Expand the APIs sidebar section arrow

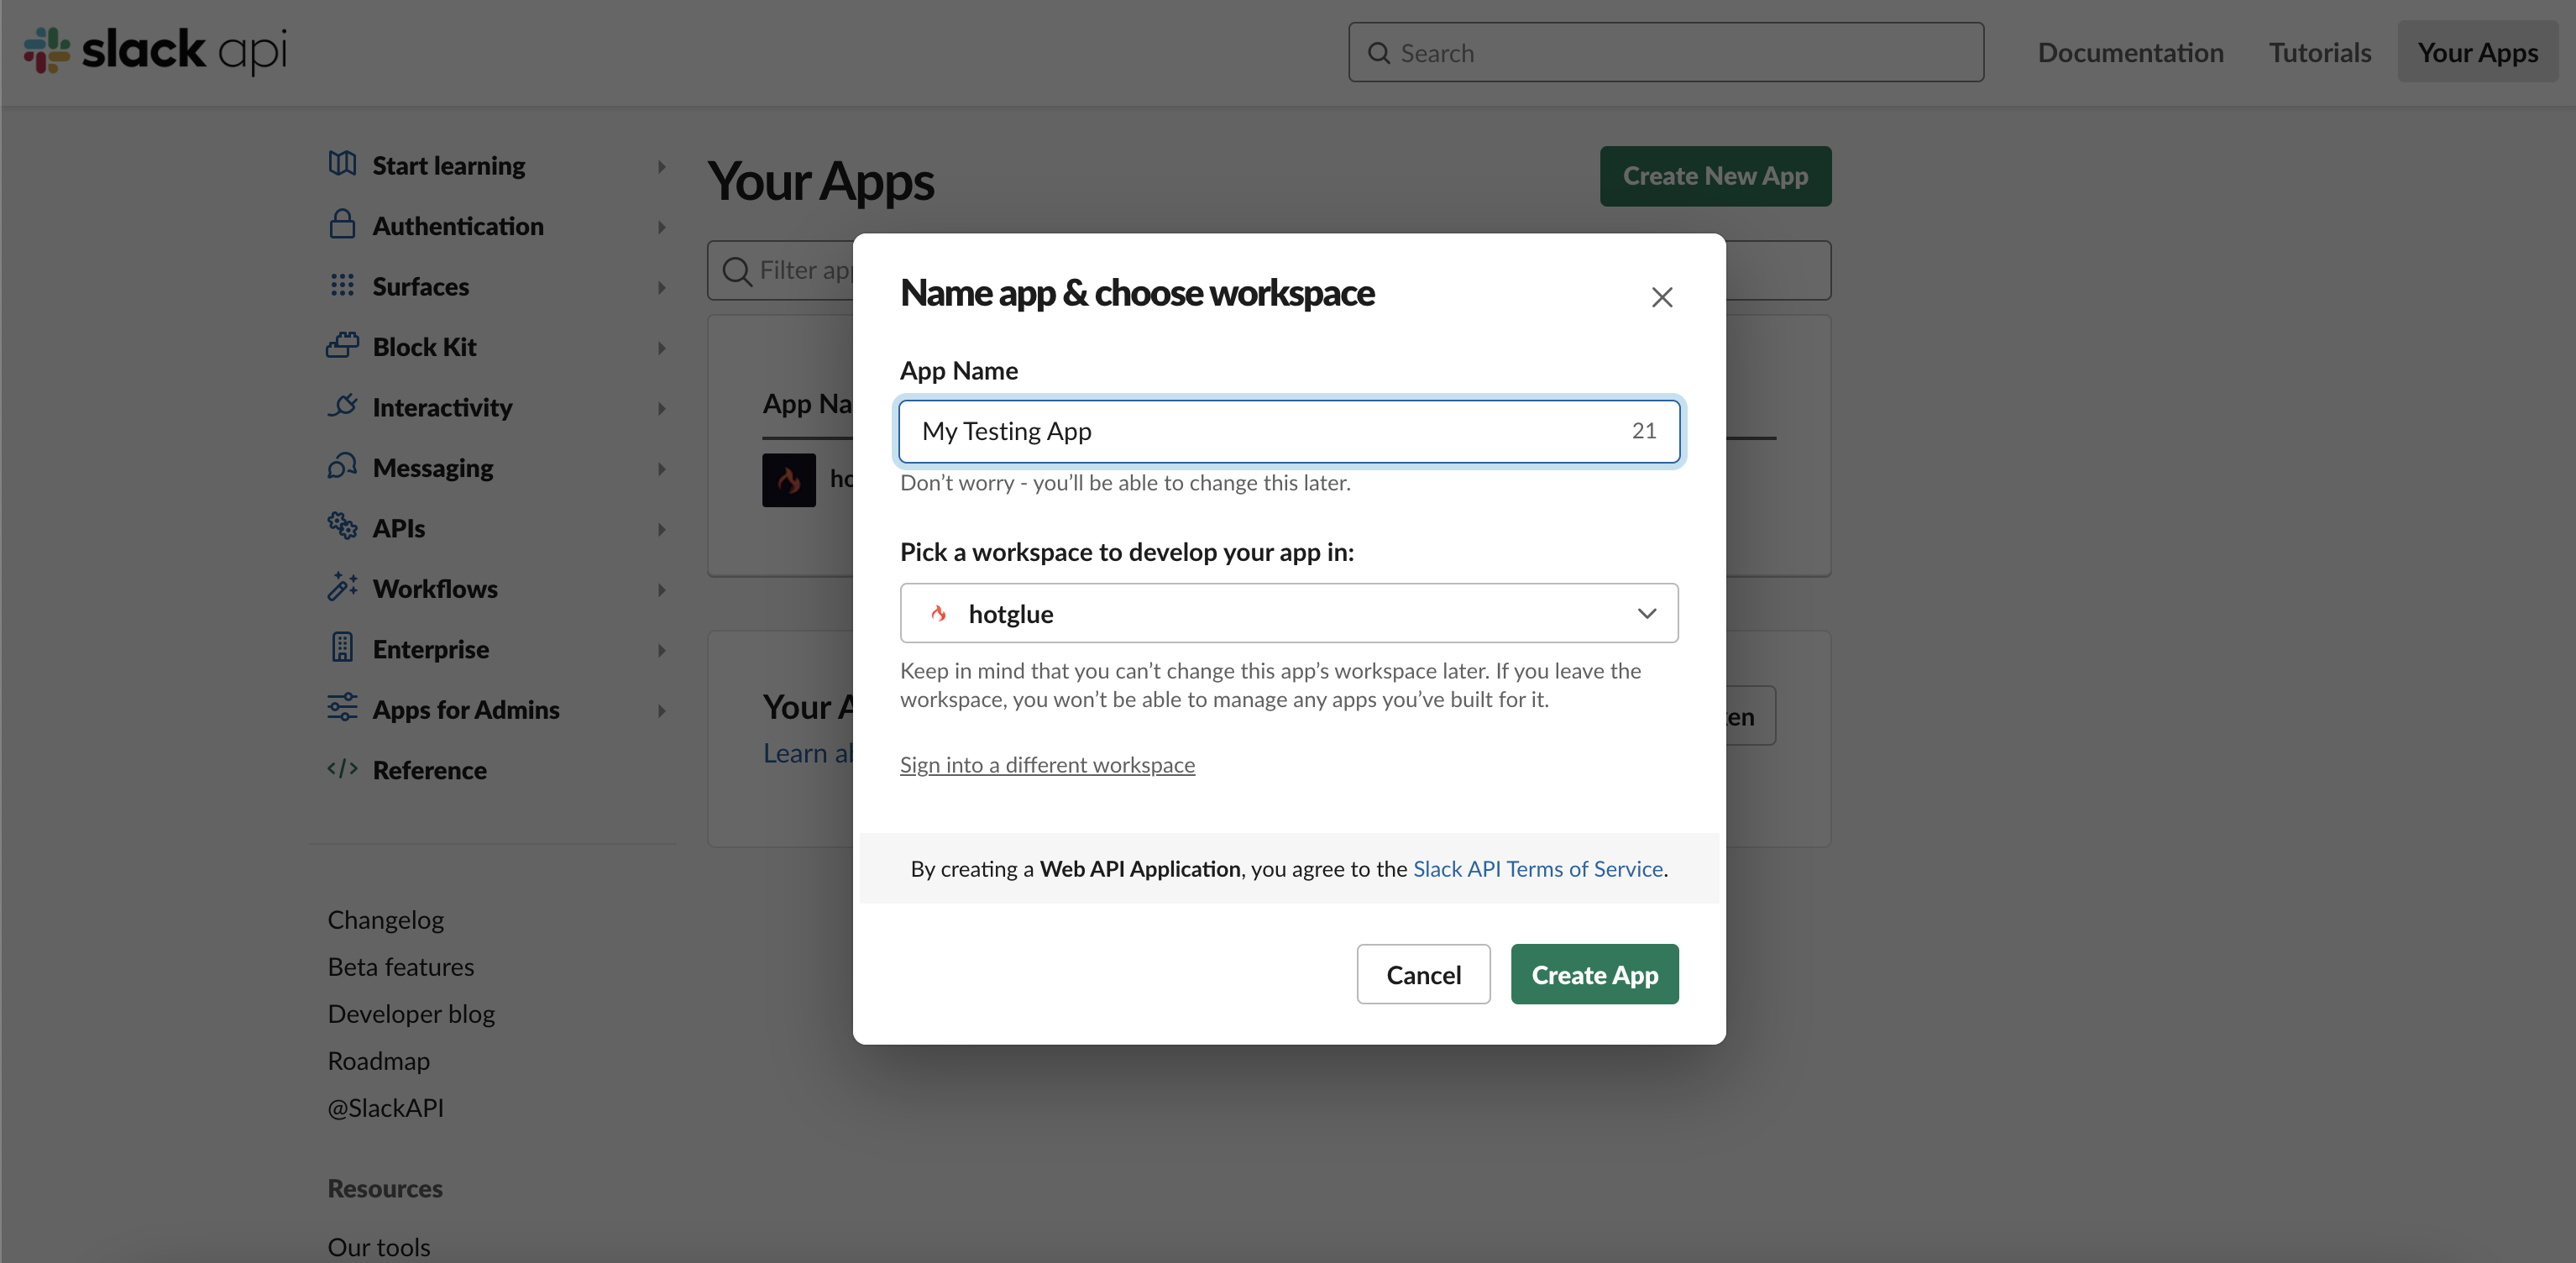click(x=661, y=529)
